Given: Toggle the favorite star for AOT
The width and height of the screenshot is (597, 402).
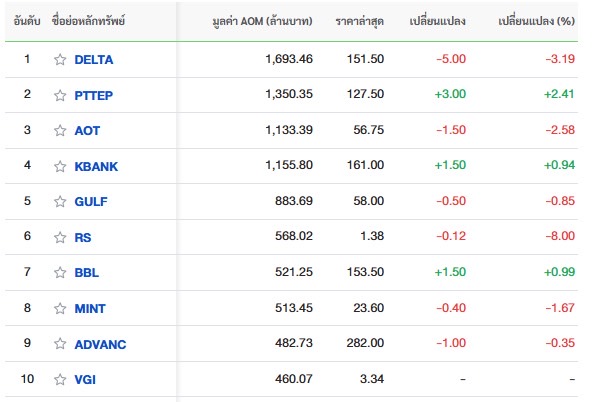Looking at the screenshot, I should 60,131.
